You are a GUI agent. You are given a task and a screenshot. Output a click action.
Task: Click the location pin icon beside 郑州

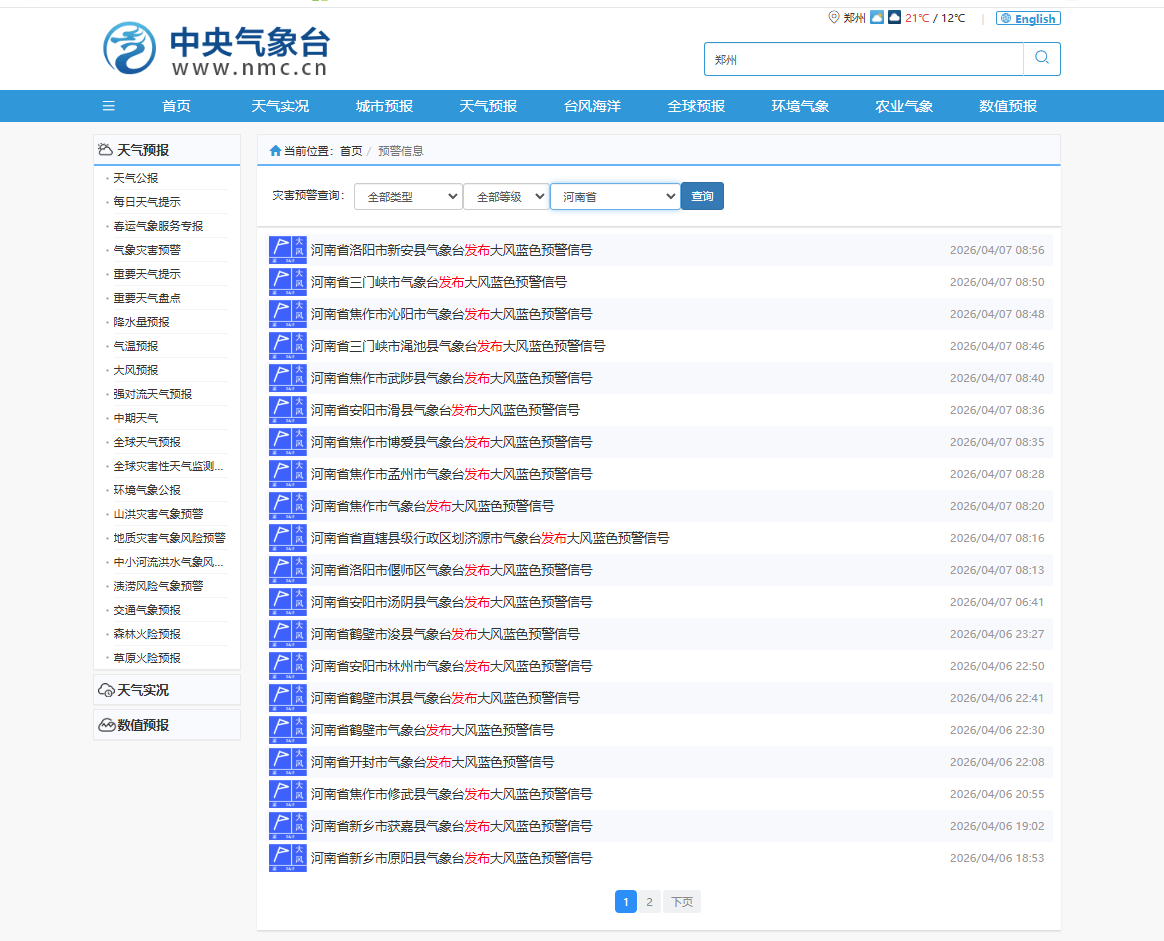834,18
